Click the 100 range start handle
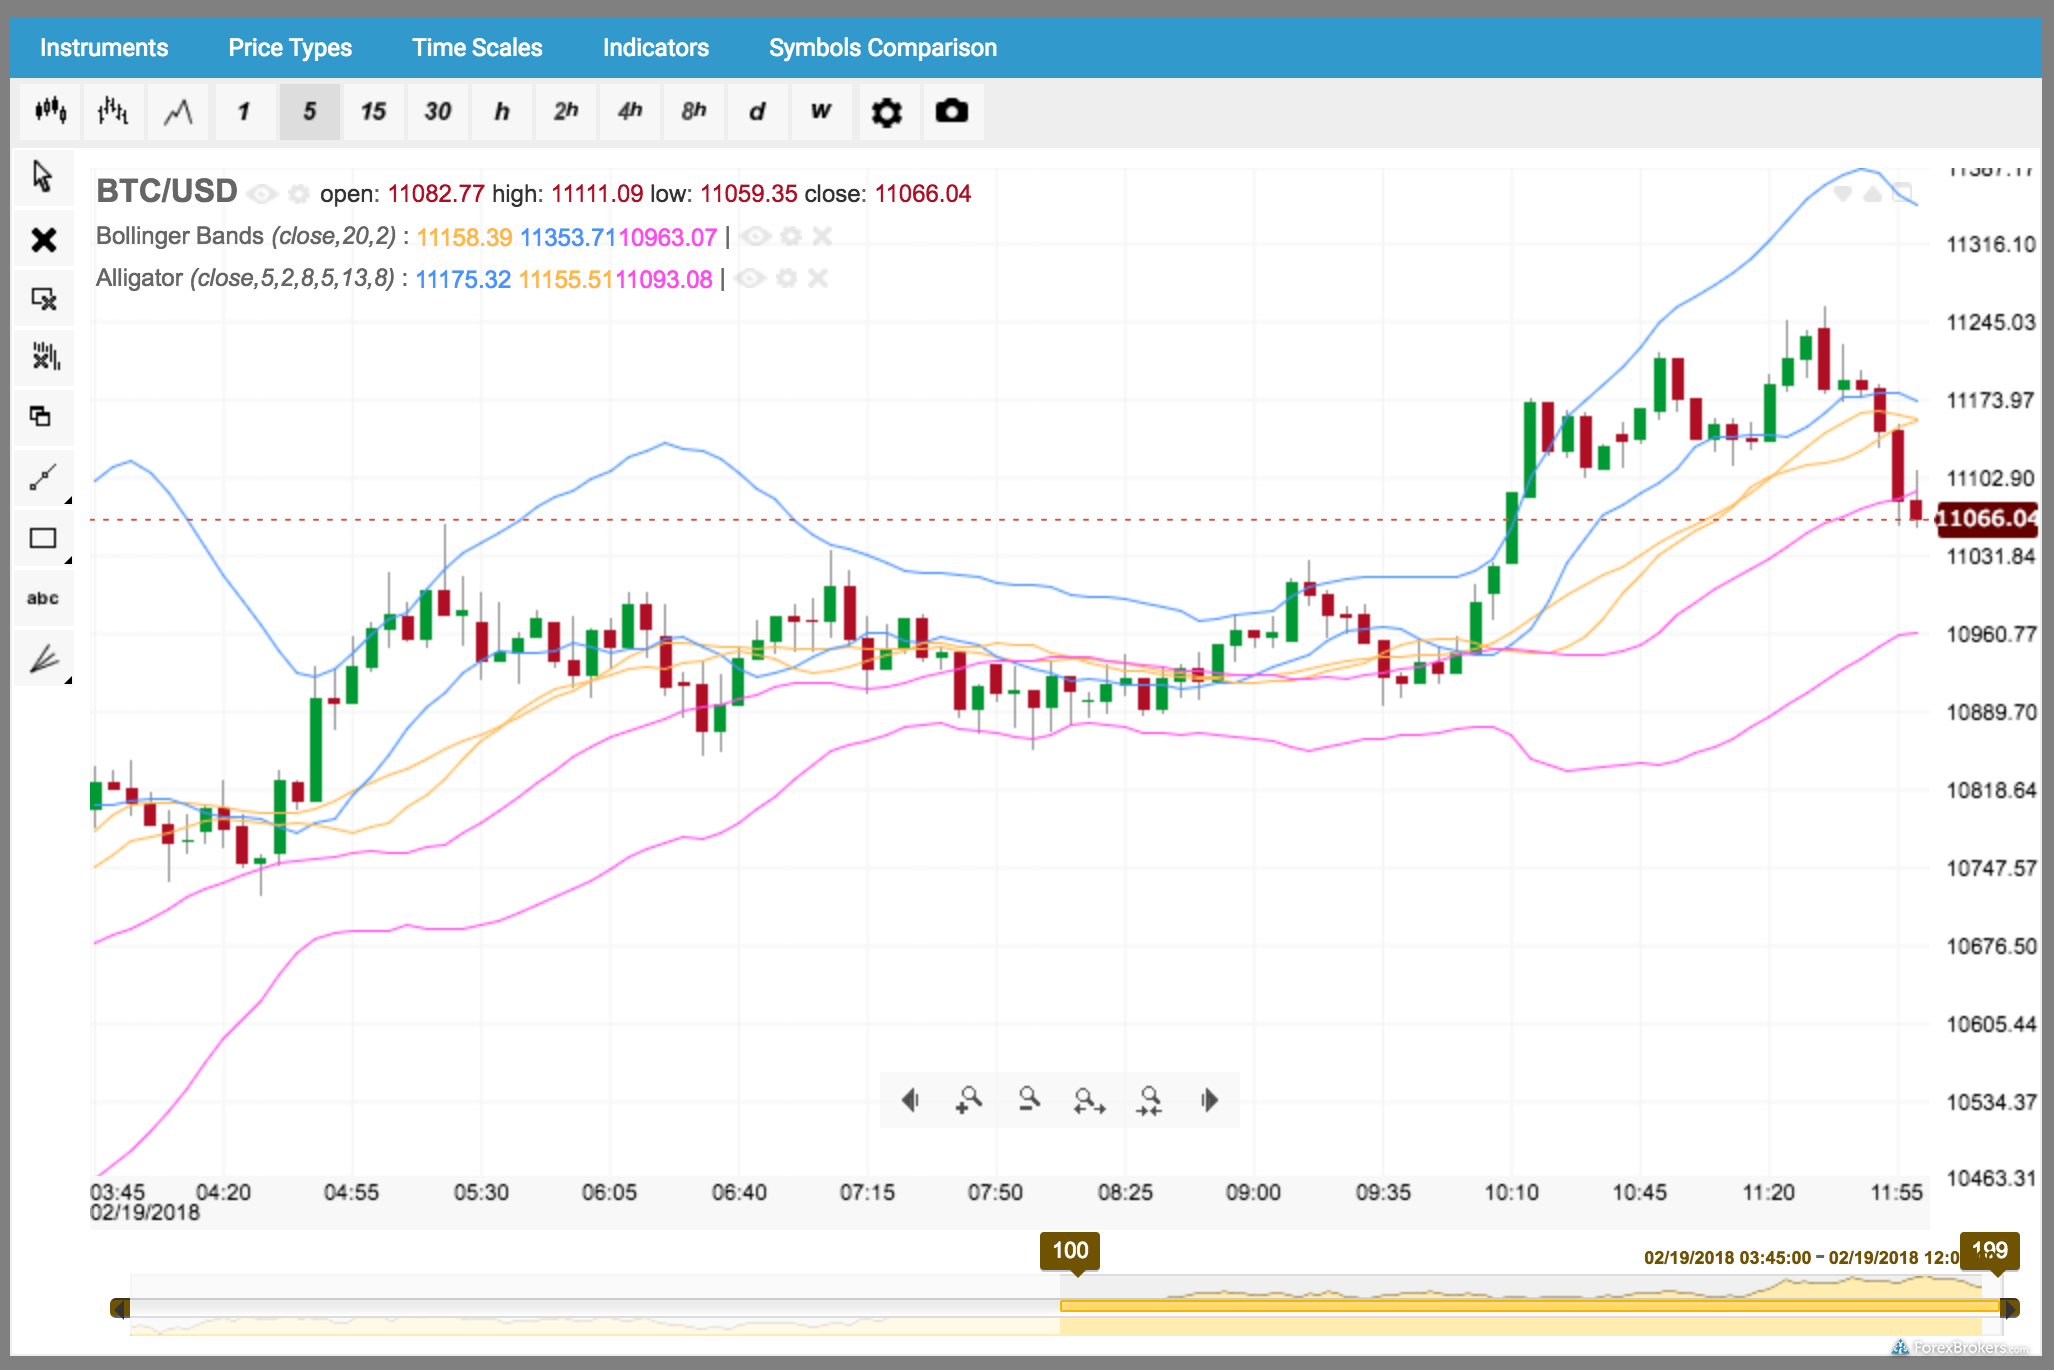2054x1370 pixels. (1070, 1251)
